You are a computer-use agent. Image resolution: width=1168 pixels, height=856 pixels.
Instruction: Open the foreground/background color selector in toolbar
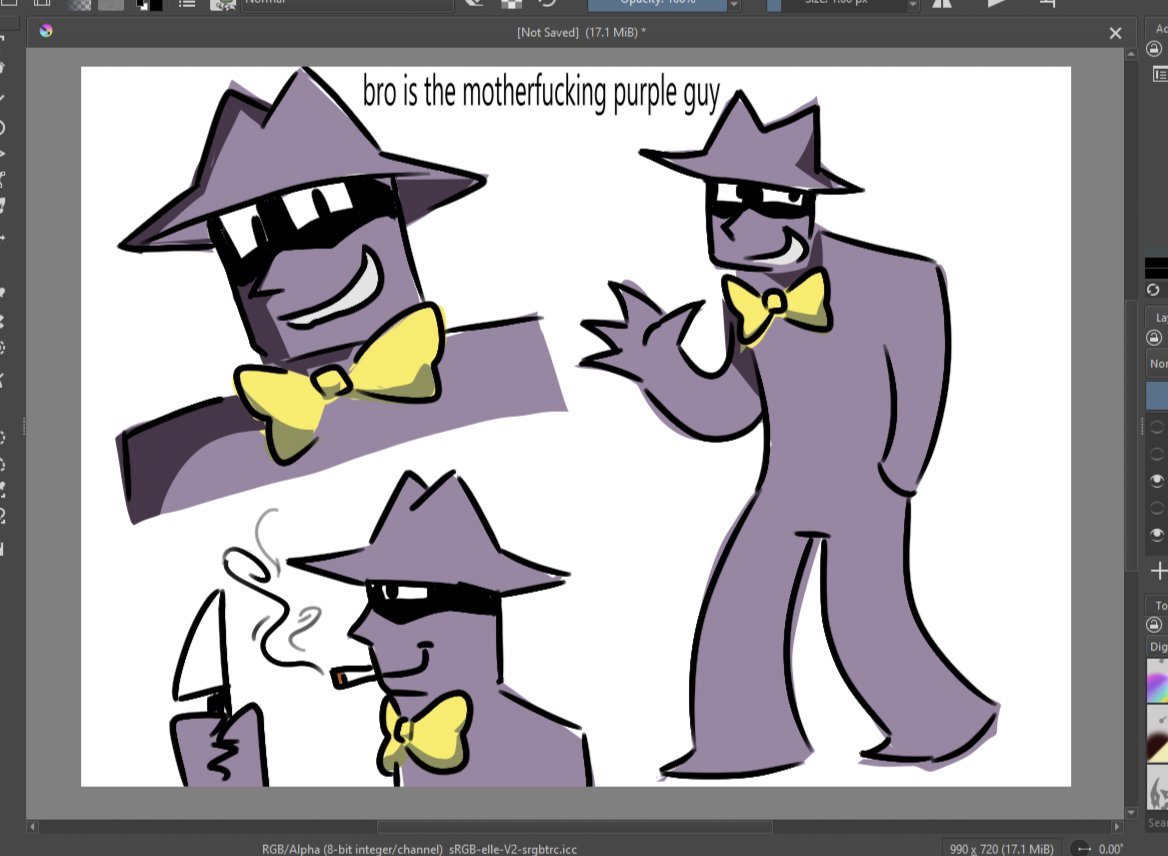pyautogui.click(x=149, y=4)
